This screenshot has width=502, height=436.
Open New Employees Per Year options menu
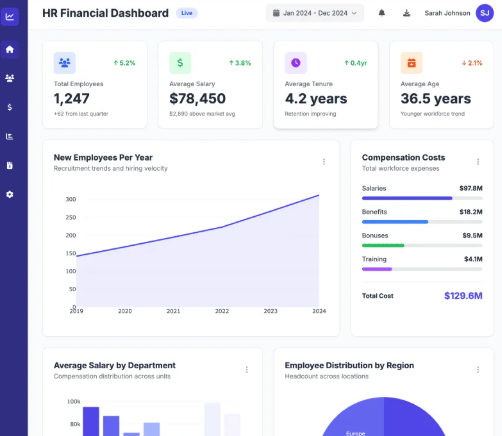(324, 162)
